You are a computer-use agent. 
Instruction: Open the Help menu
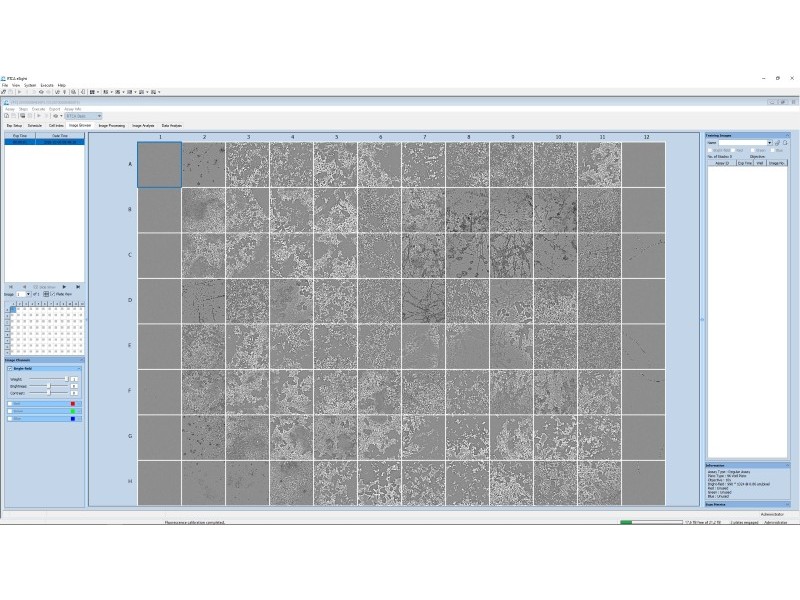pos(62,85)
